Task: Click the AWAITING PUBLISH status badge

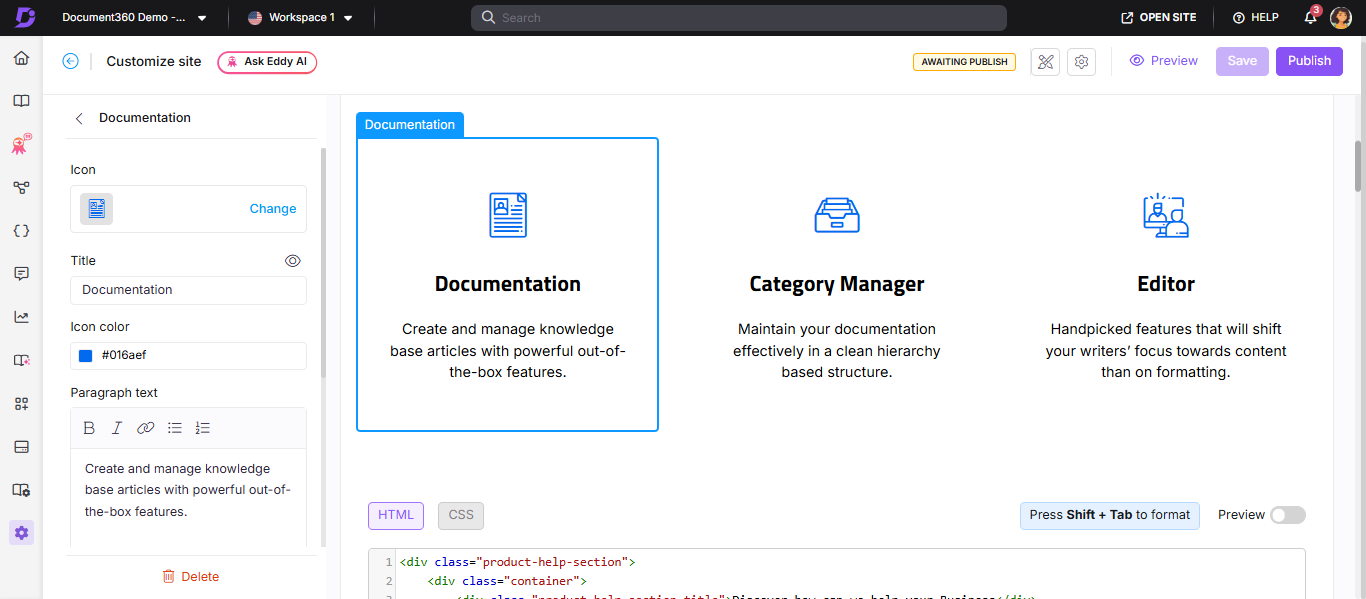Action: click(x=964, y=62)
